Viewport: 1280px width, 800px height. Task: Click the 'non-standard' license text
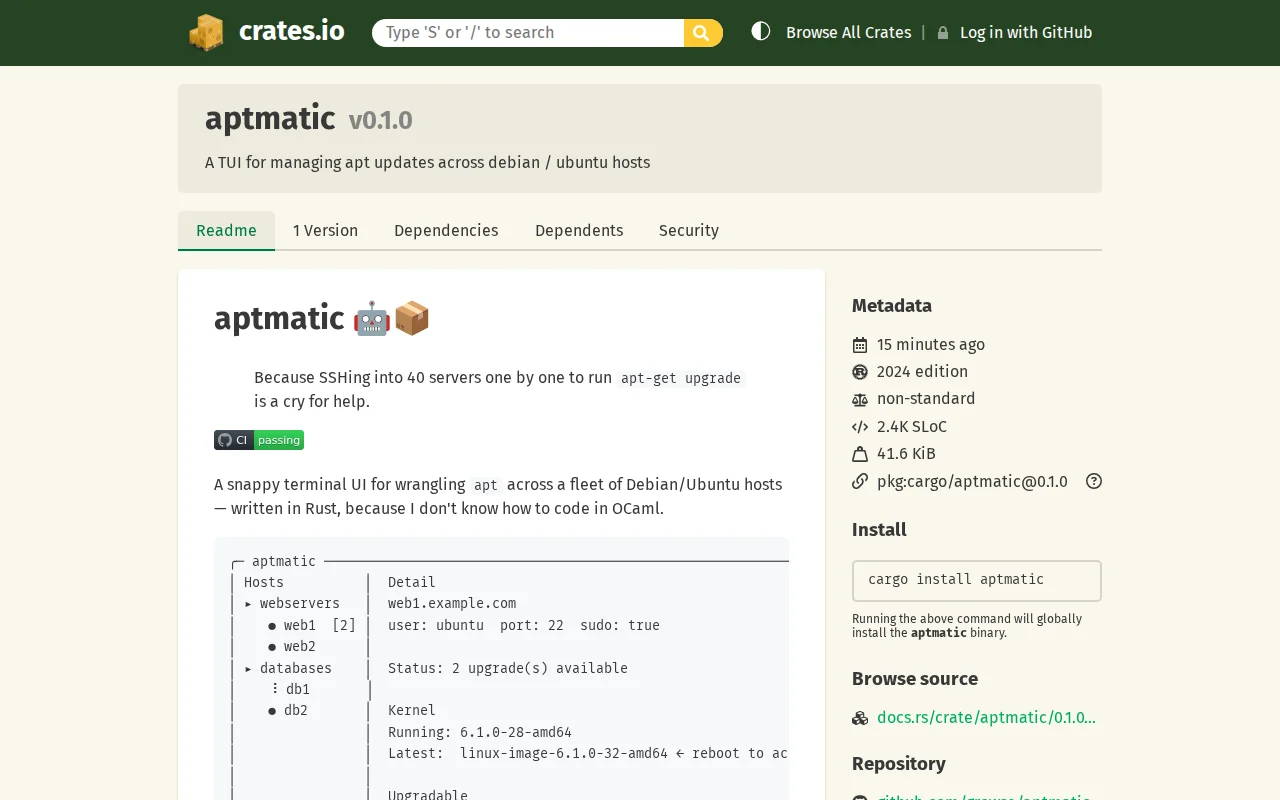(926, 398)
